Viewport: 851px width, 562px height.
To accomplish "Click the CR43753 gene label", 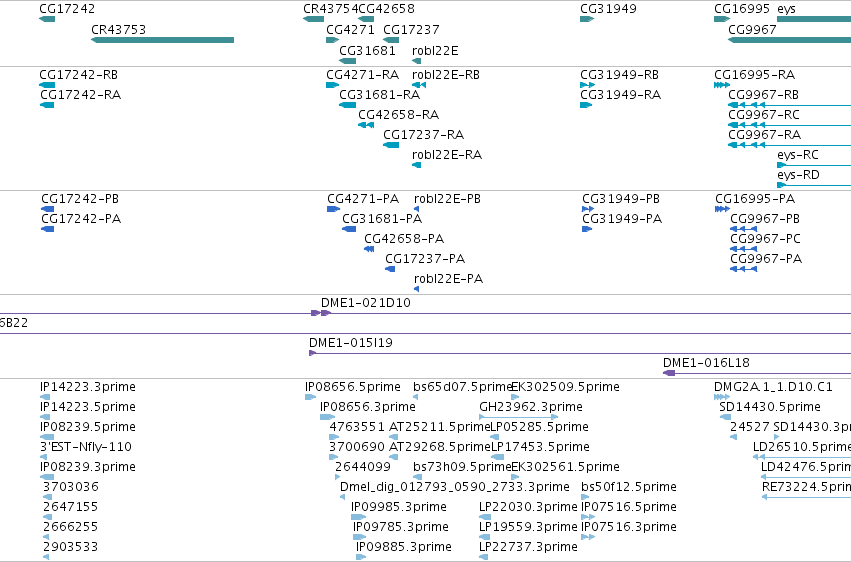I will (x=118, y=30).
